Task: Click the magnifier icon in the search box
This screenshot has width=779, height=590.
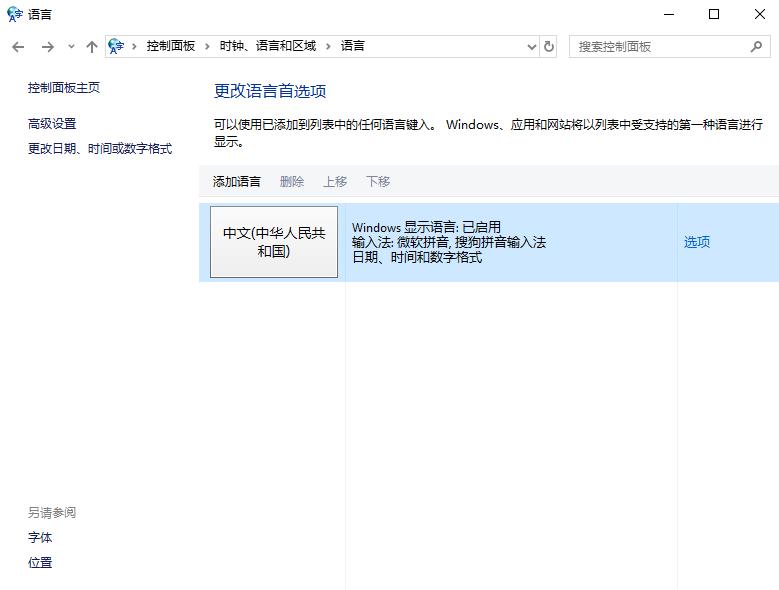Action: pyautogui.click(x=756, y=47)
